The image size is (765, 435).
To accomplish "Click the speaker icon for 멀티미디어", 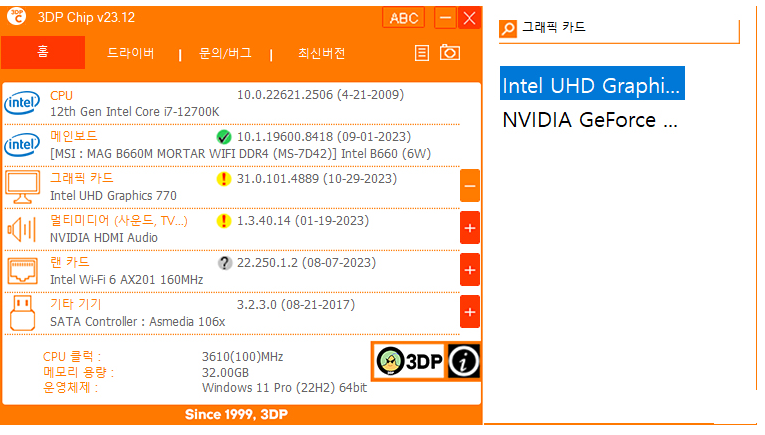I will click(x=22, y=229).
